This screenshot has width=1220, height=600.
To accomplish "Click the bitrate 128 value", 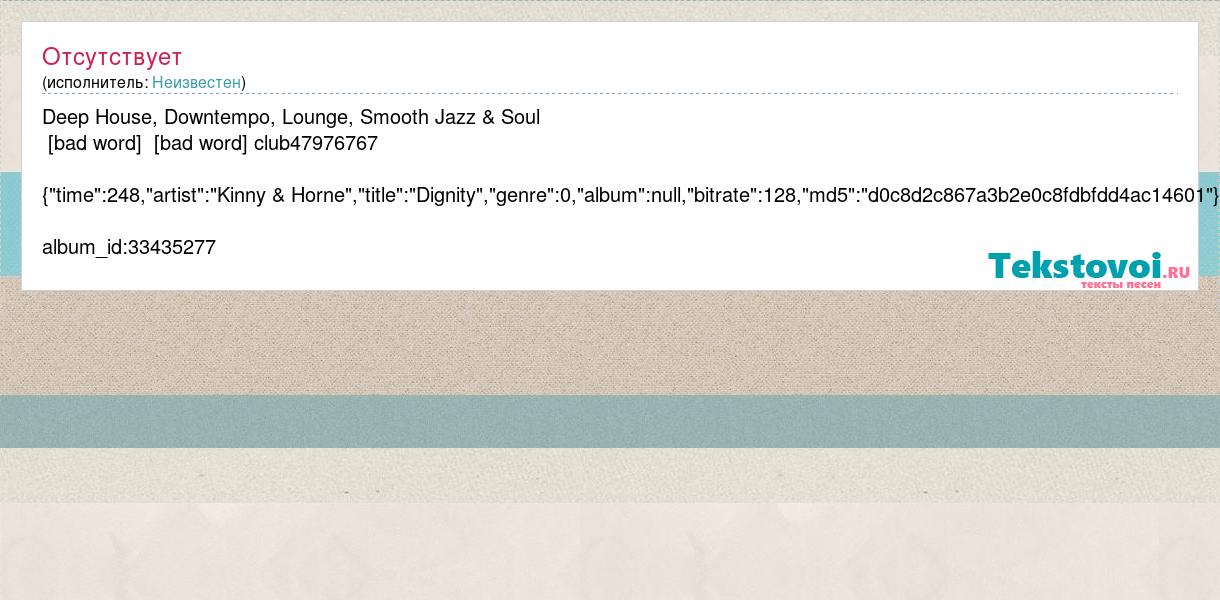I will (x=780, y=195).
